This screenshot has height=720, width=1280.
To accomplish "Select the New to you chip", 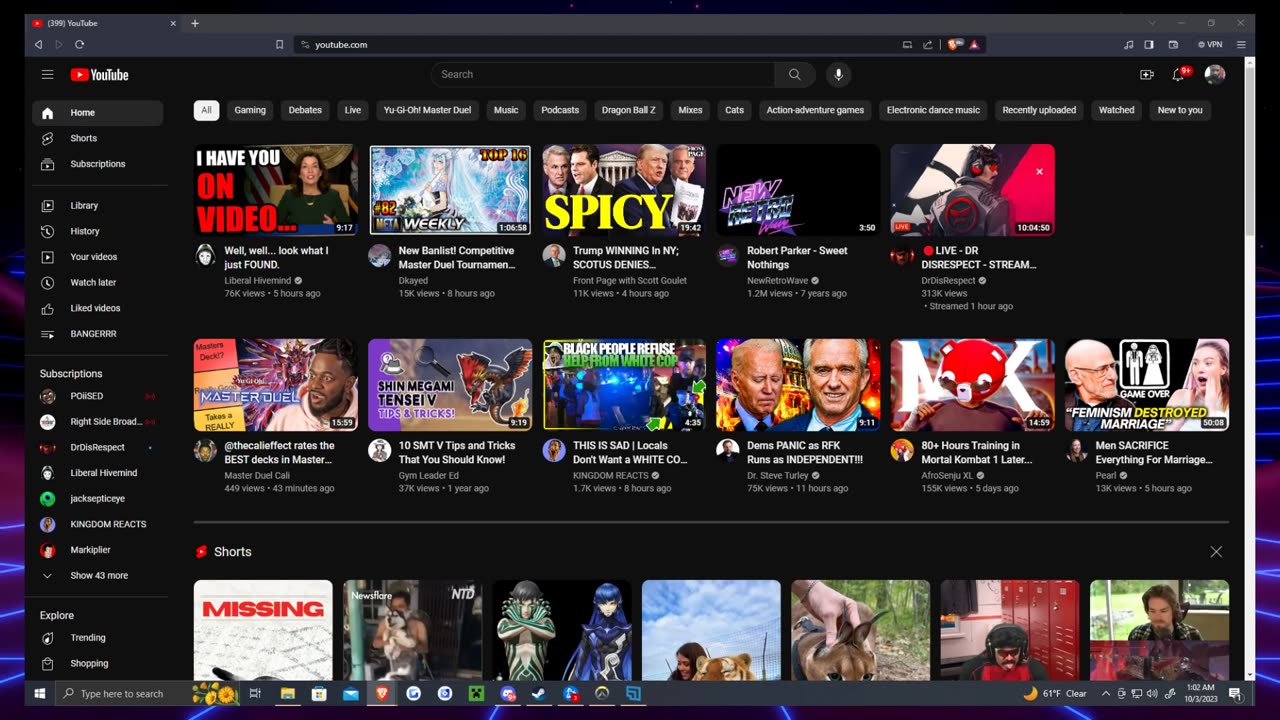I will [x=1180, y=110].
